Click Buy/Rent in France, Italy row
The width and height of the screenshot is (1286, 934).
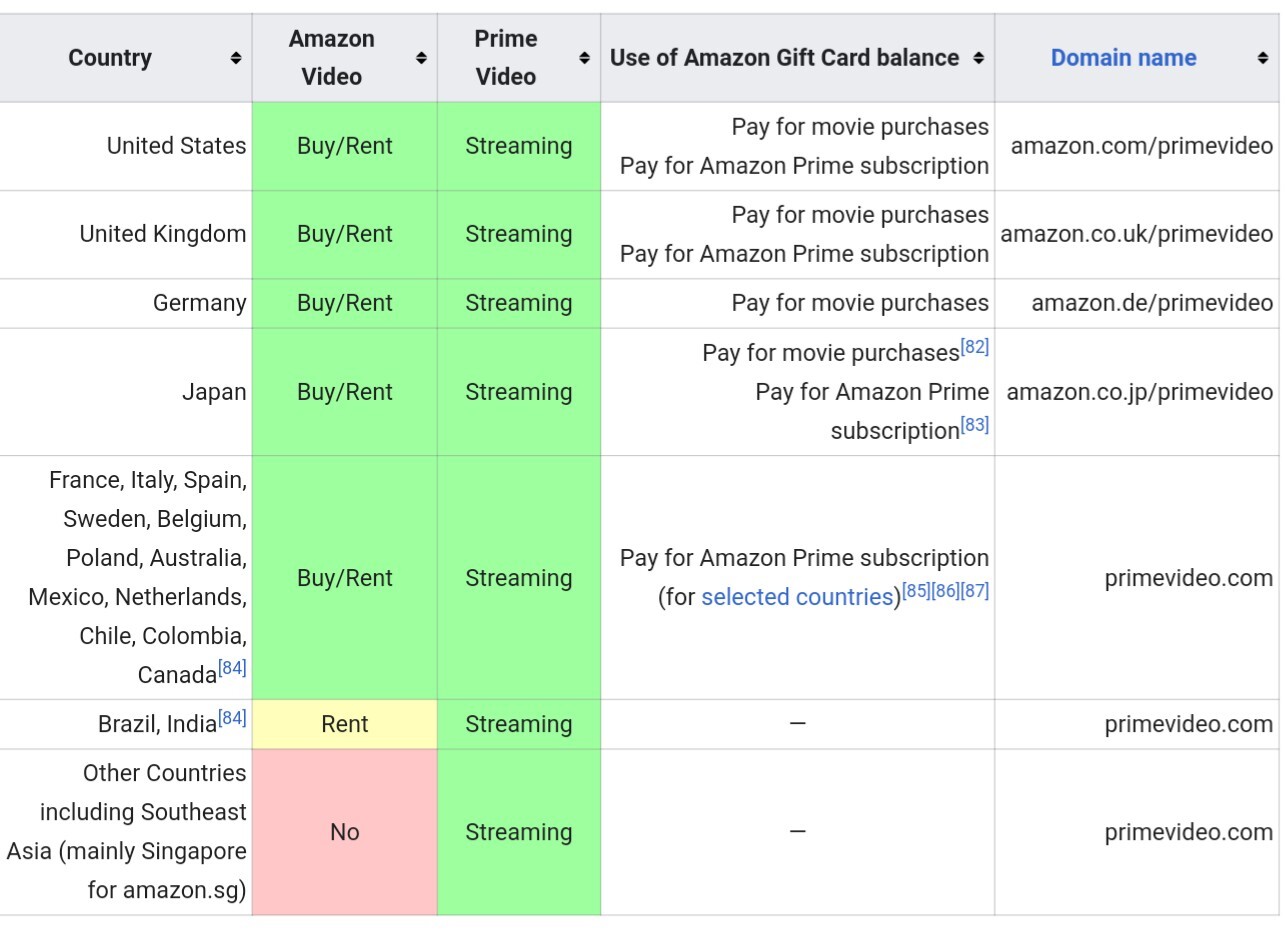pos(345,578)
